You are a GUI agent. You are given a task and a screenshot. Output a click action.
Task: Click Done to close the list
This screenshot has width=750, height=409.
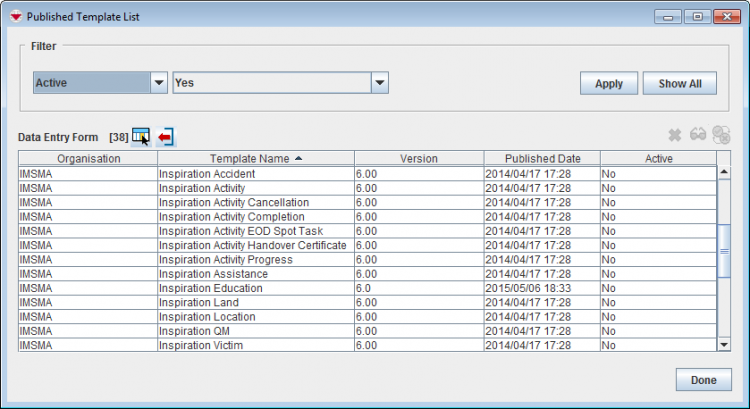[703, 380]
